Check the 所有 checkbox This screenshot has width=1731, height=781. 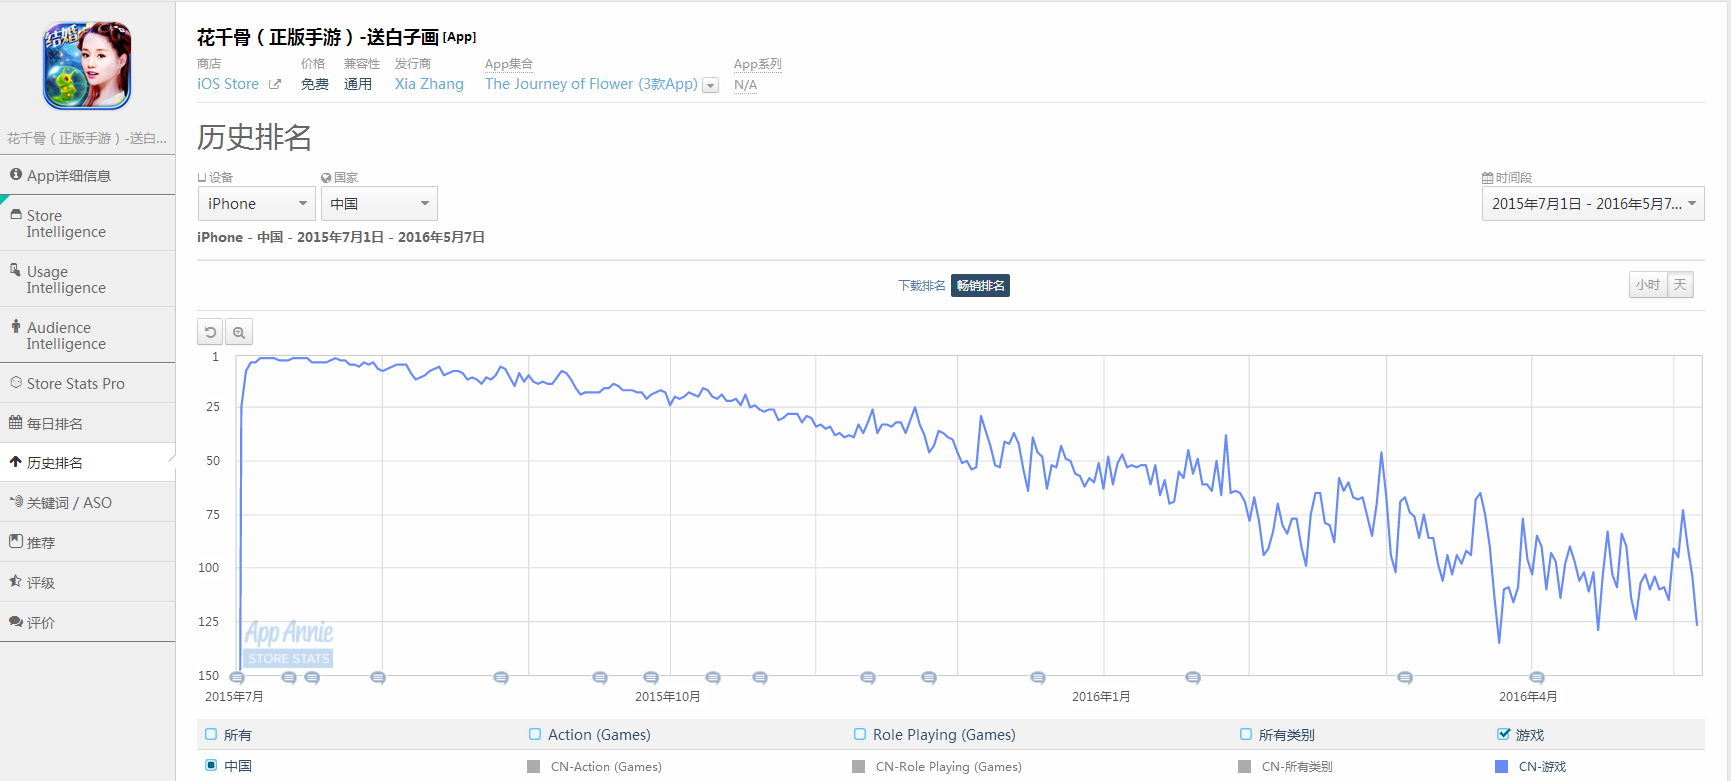point(211,734)
